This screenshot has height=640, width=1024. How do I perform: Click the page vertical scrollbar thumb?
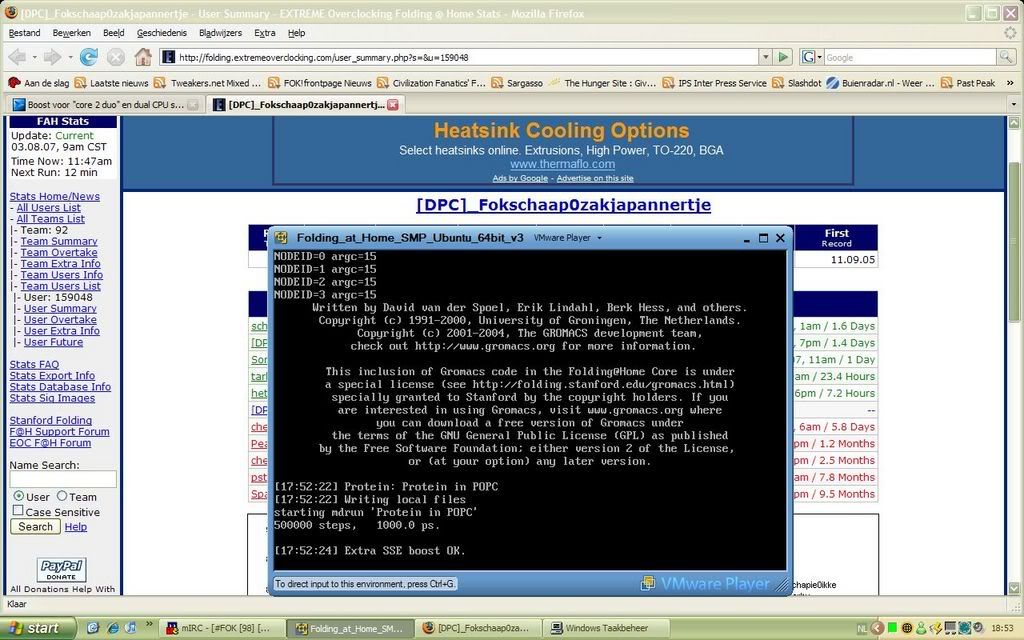point(1014,242)
